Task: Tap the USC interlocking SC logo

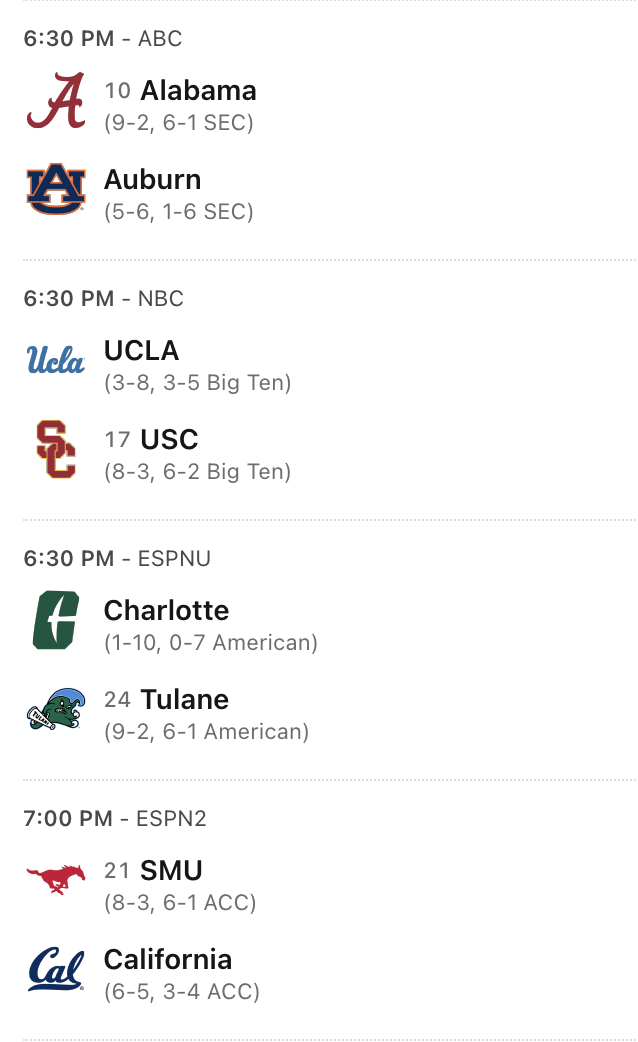Action: click(56, 450)
